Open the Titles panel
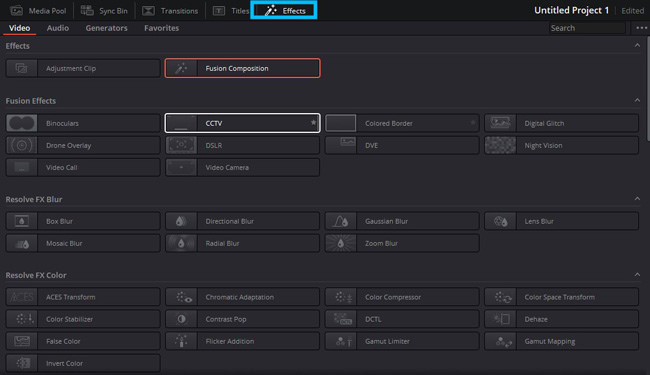The width and height of the screenshot is (650, 375). click(230, 11)
